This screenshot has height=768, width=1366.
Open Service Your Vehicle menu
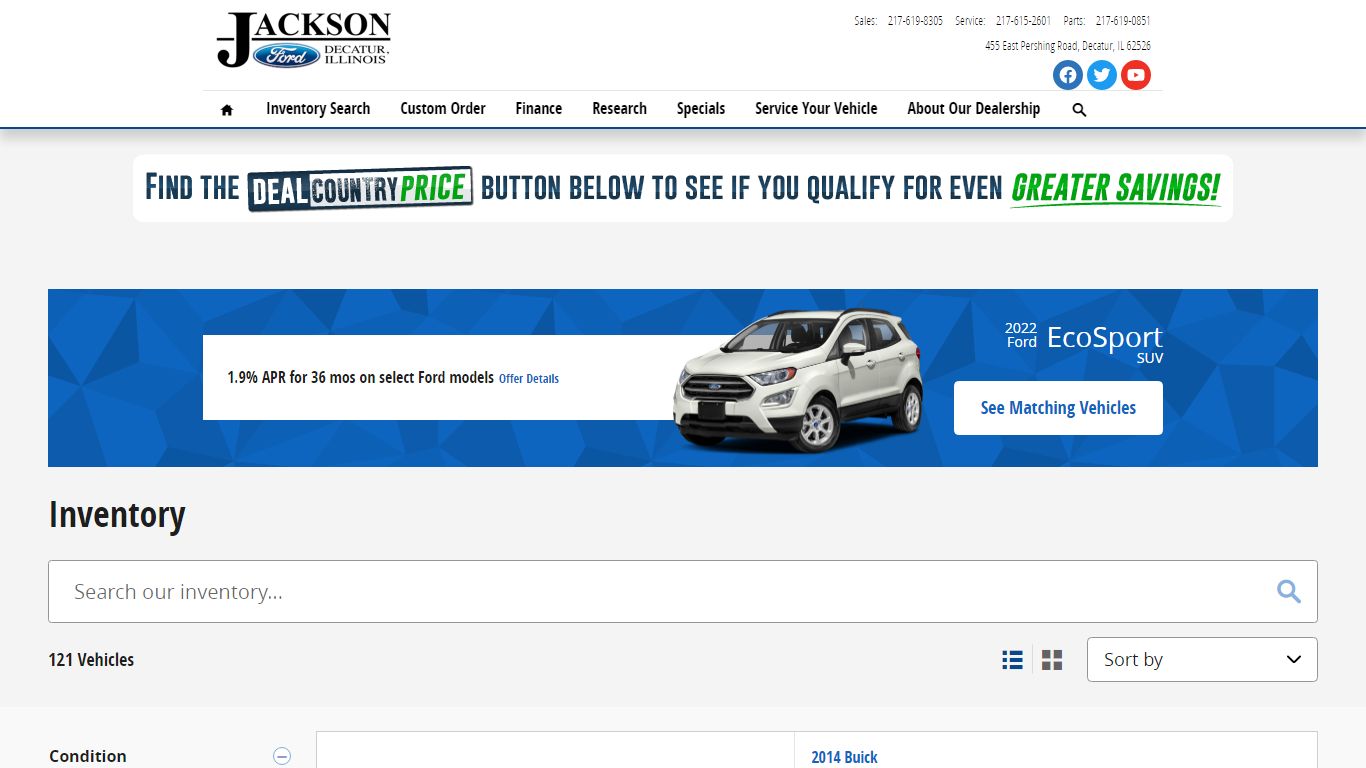coord(816,109)
